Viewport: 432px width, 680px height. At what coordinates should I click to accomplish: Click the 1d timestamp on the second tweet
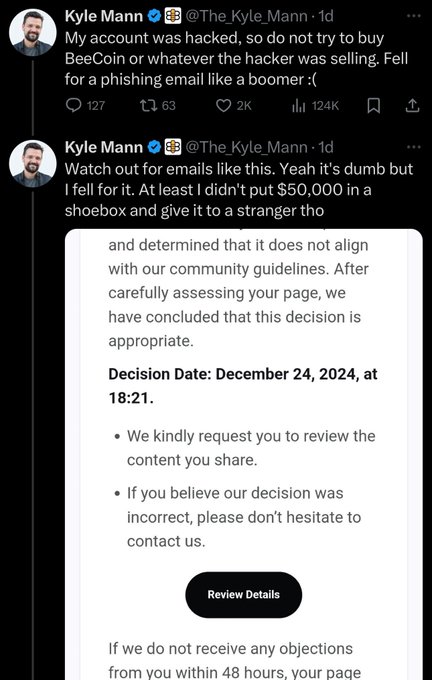[326, 147]
